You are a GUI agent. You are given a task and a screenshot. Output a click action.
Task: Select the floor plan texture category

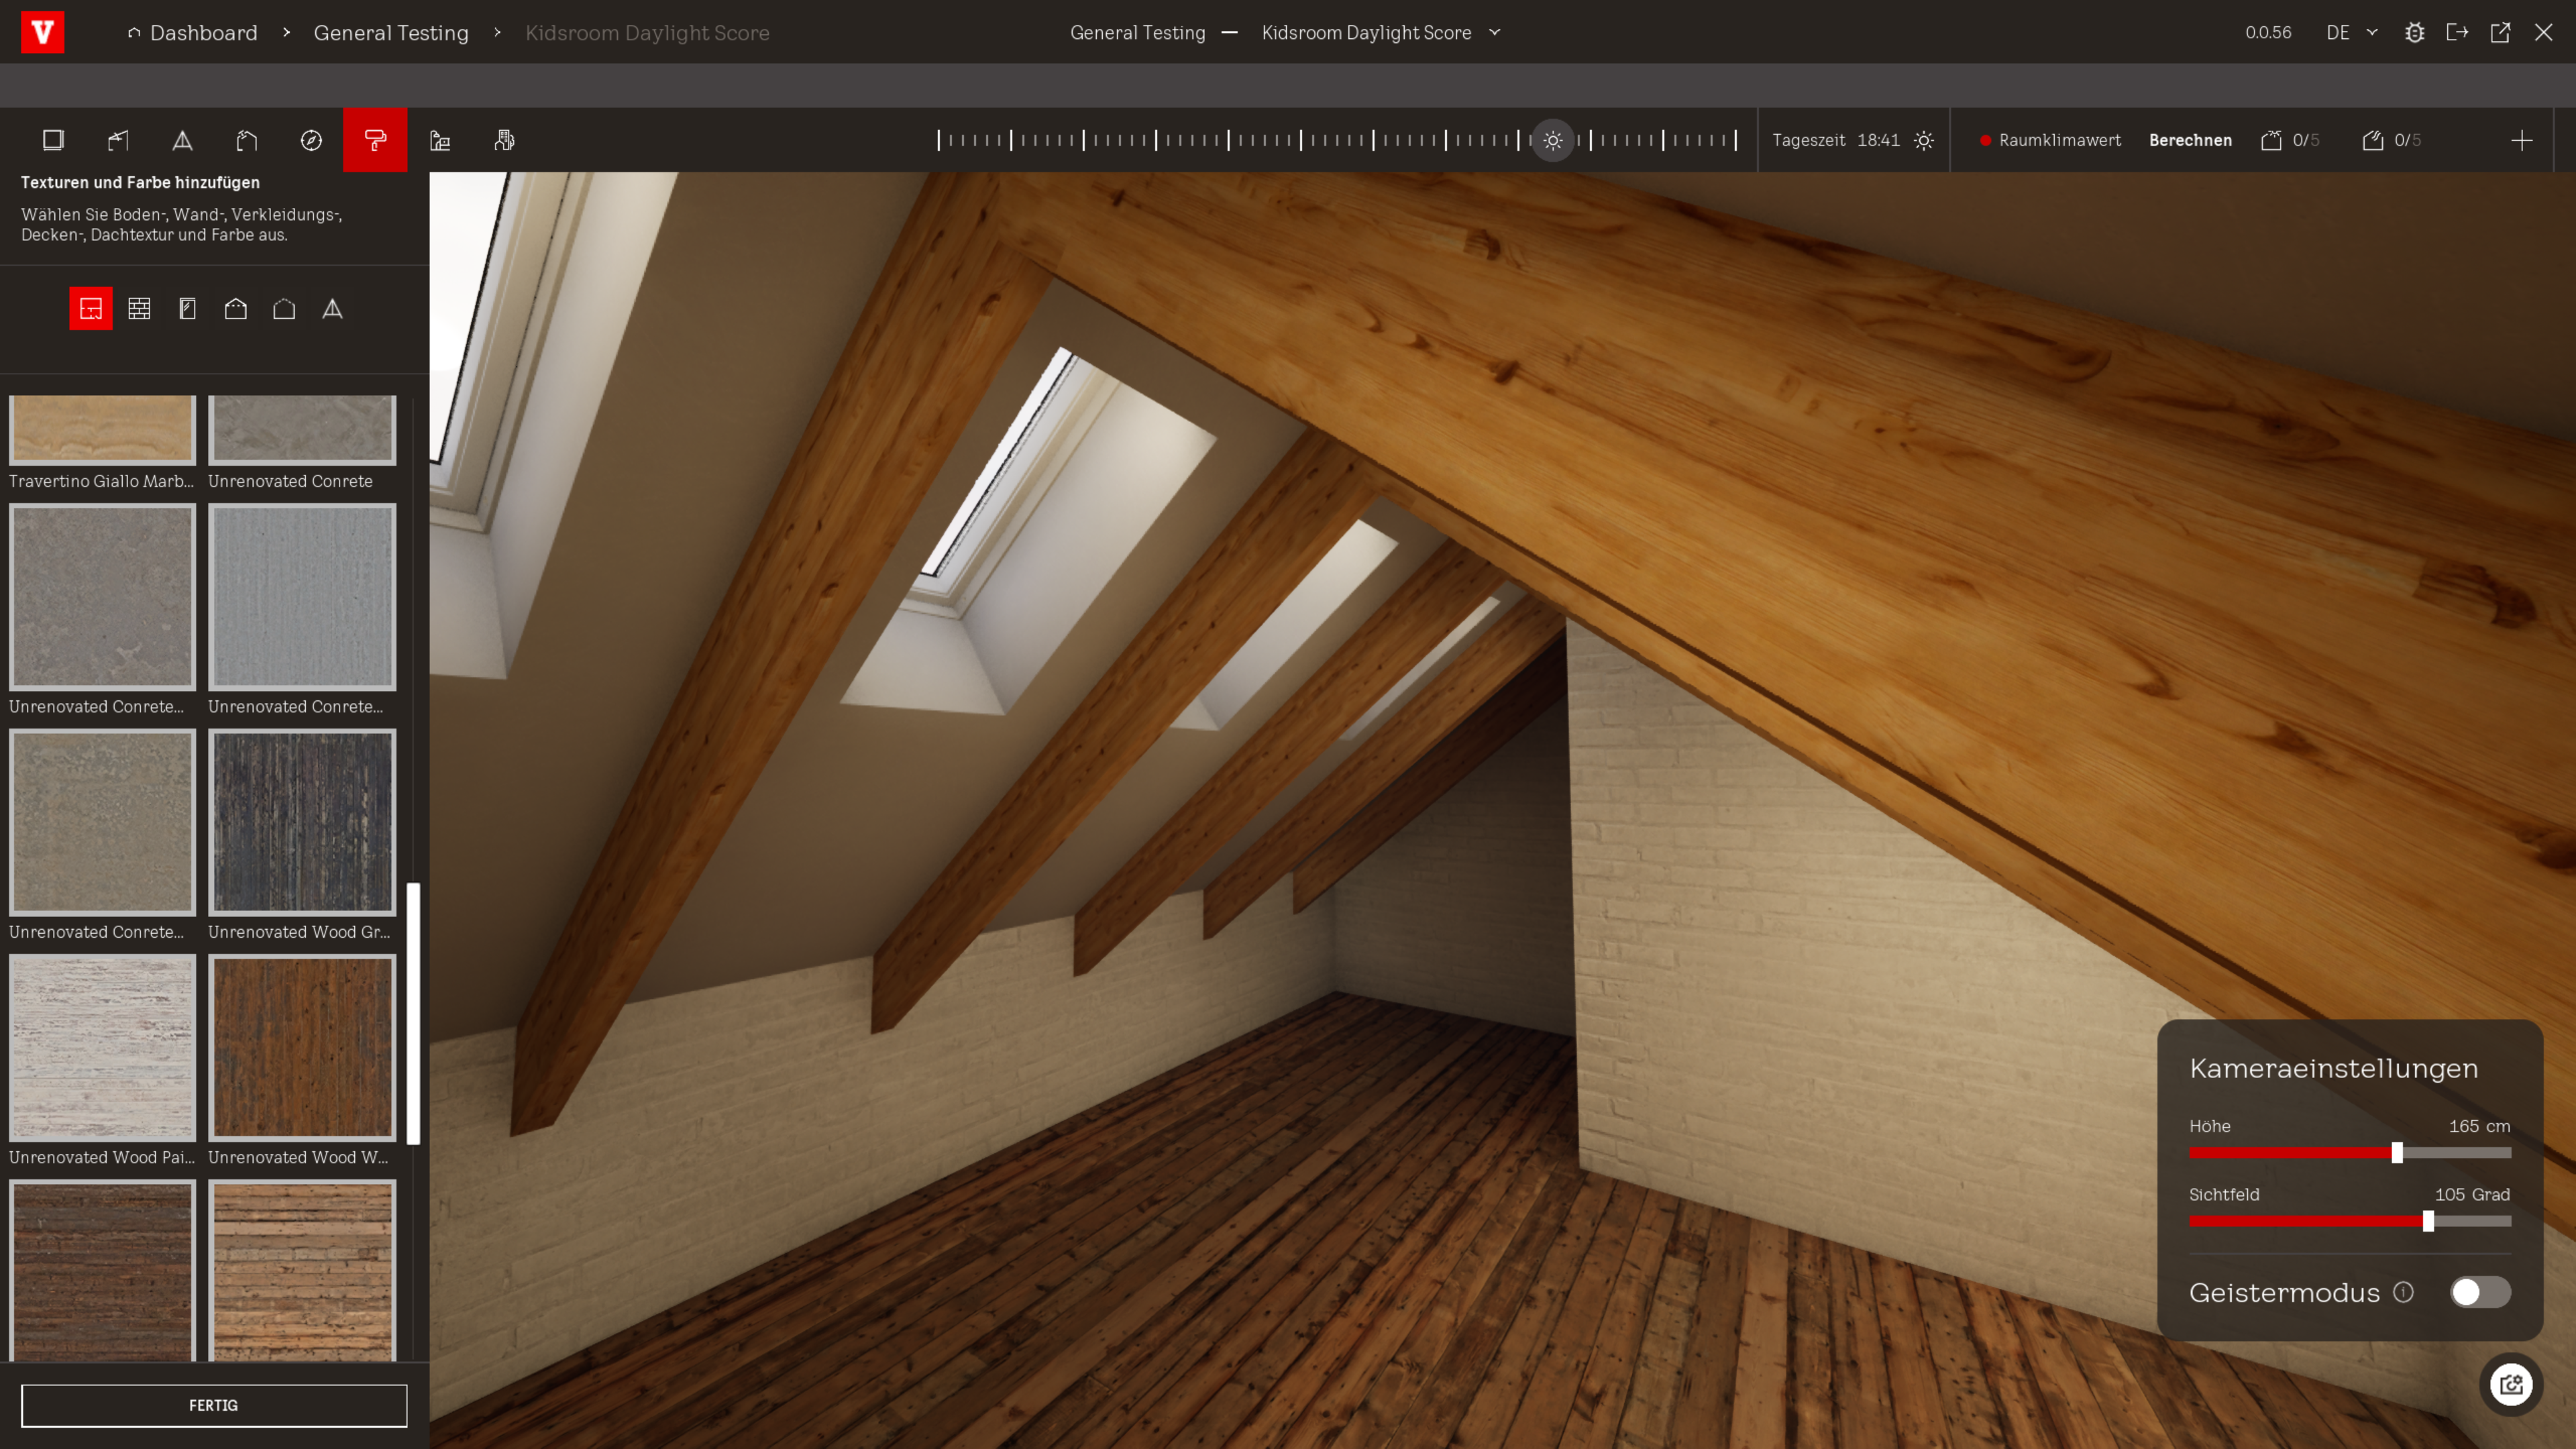coord(91,309)
